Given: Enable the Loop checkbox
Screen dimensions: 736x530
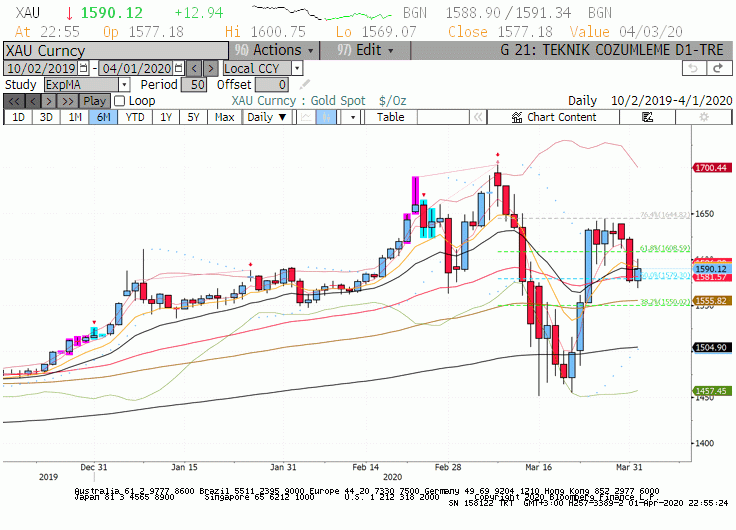Looking at the screenshot, I should [120, 101].
